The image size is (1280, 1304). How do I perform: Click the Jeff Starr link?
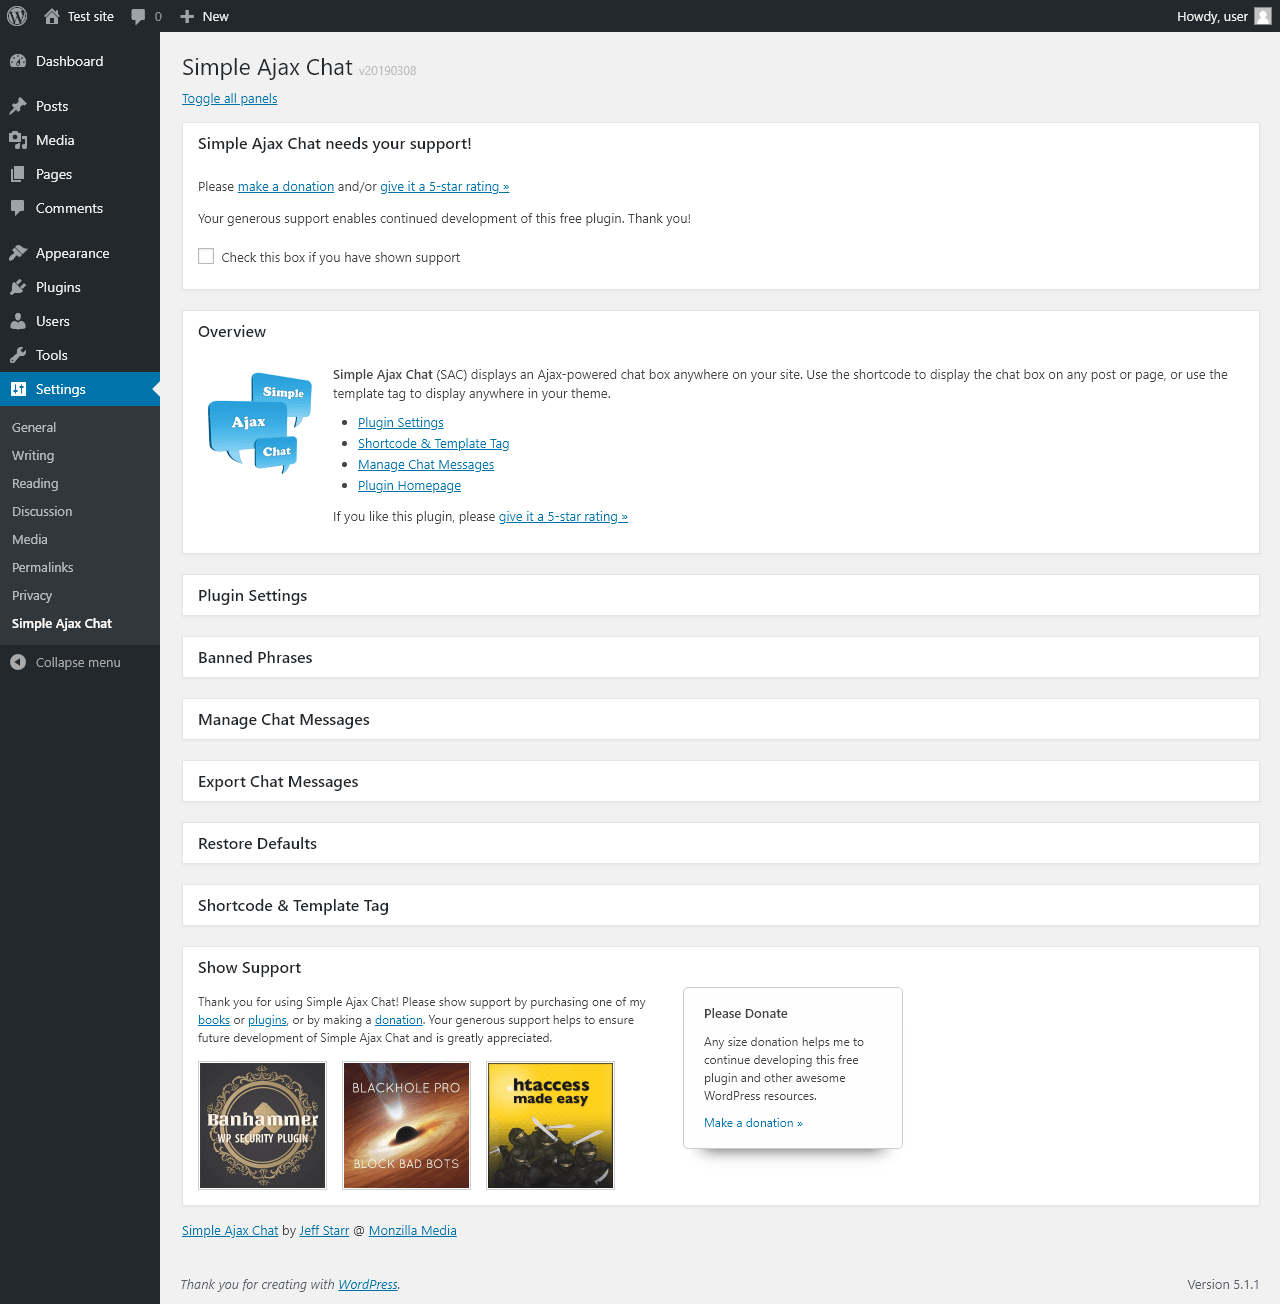click(324, 1230)
